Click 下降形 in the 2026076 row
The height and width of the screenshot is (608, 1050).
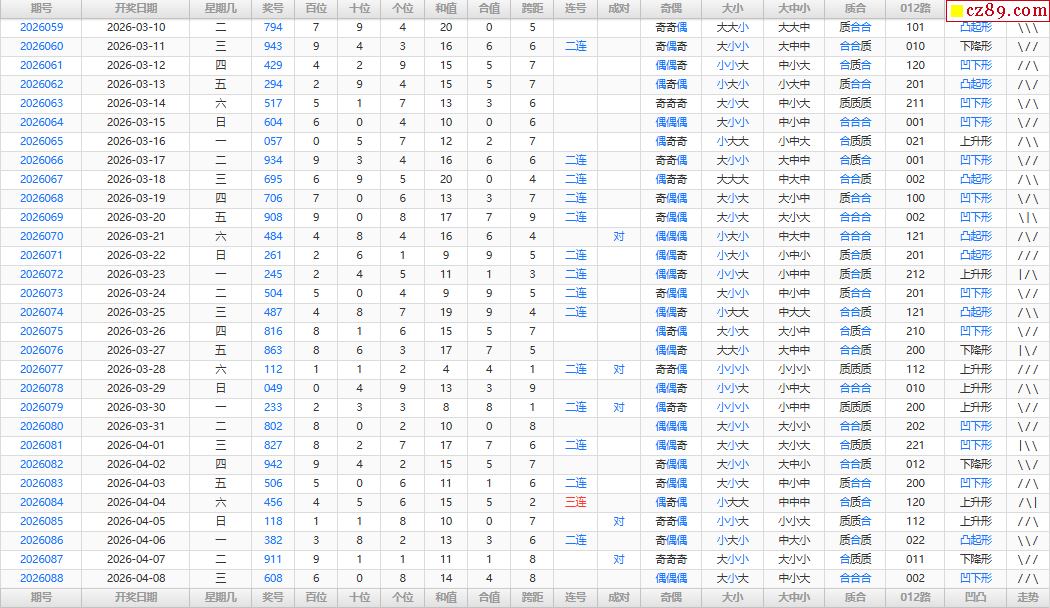(975, 350)
